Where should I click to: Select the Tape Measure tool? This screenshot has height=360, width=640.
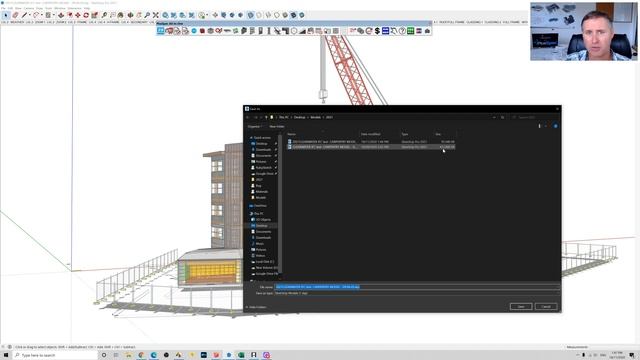(104, 15)
